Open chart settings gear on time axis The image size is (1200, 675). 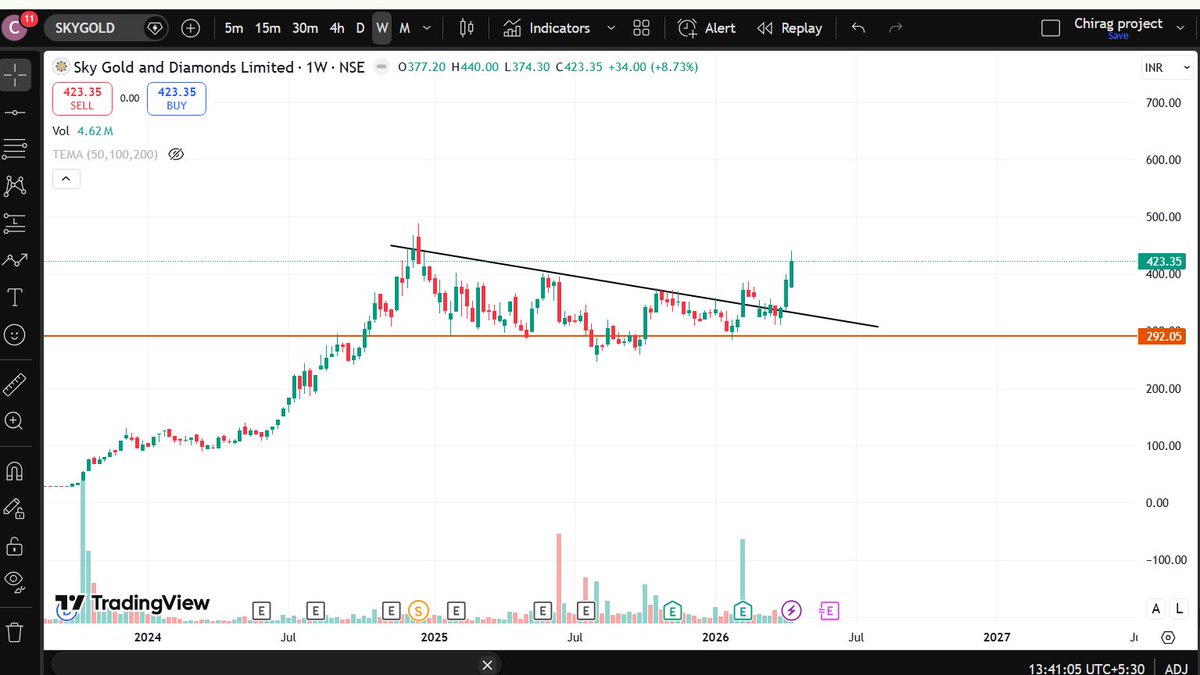click(x=1168, y=637)
